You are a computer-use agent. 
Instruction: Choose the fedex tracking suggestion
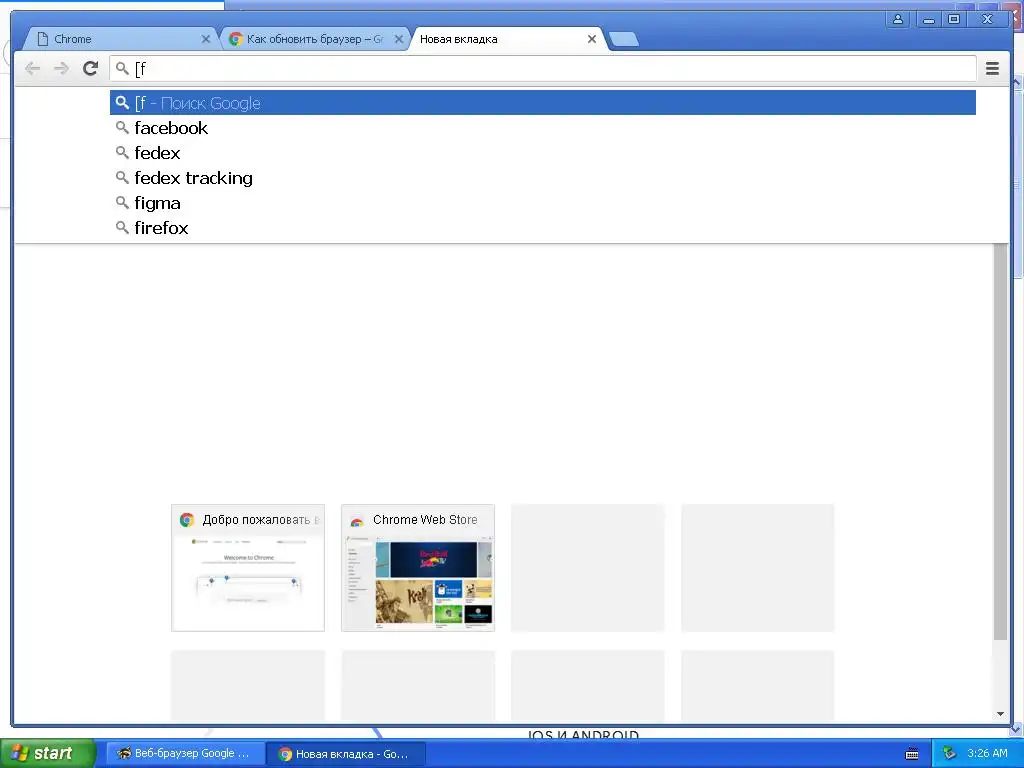543,178
